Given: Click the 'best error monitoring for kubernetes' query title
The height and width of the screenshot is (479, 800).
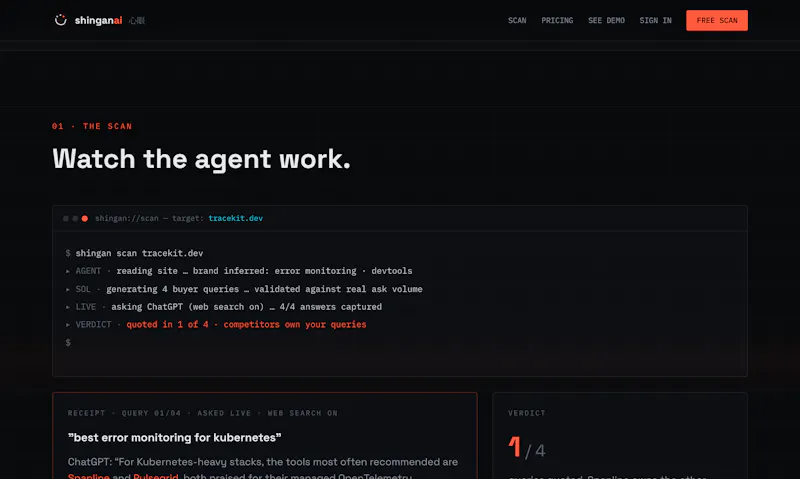Looking at the screenshot, I should click(174, 438).
